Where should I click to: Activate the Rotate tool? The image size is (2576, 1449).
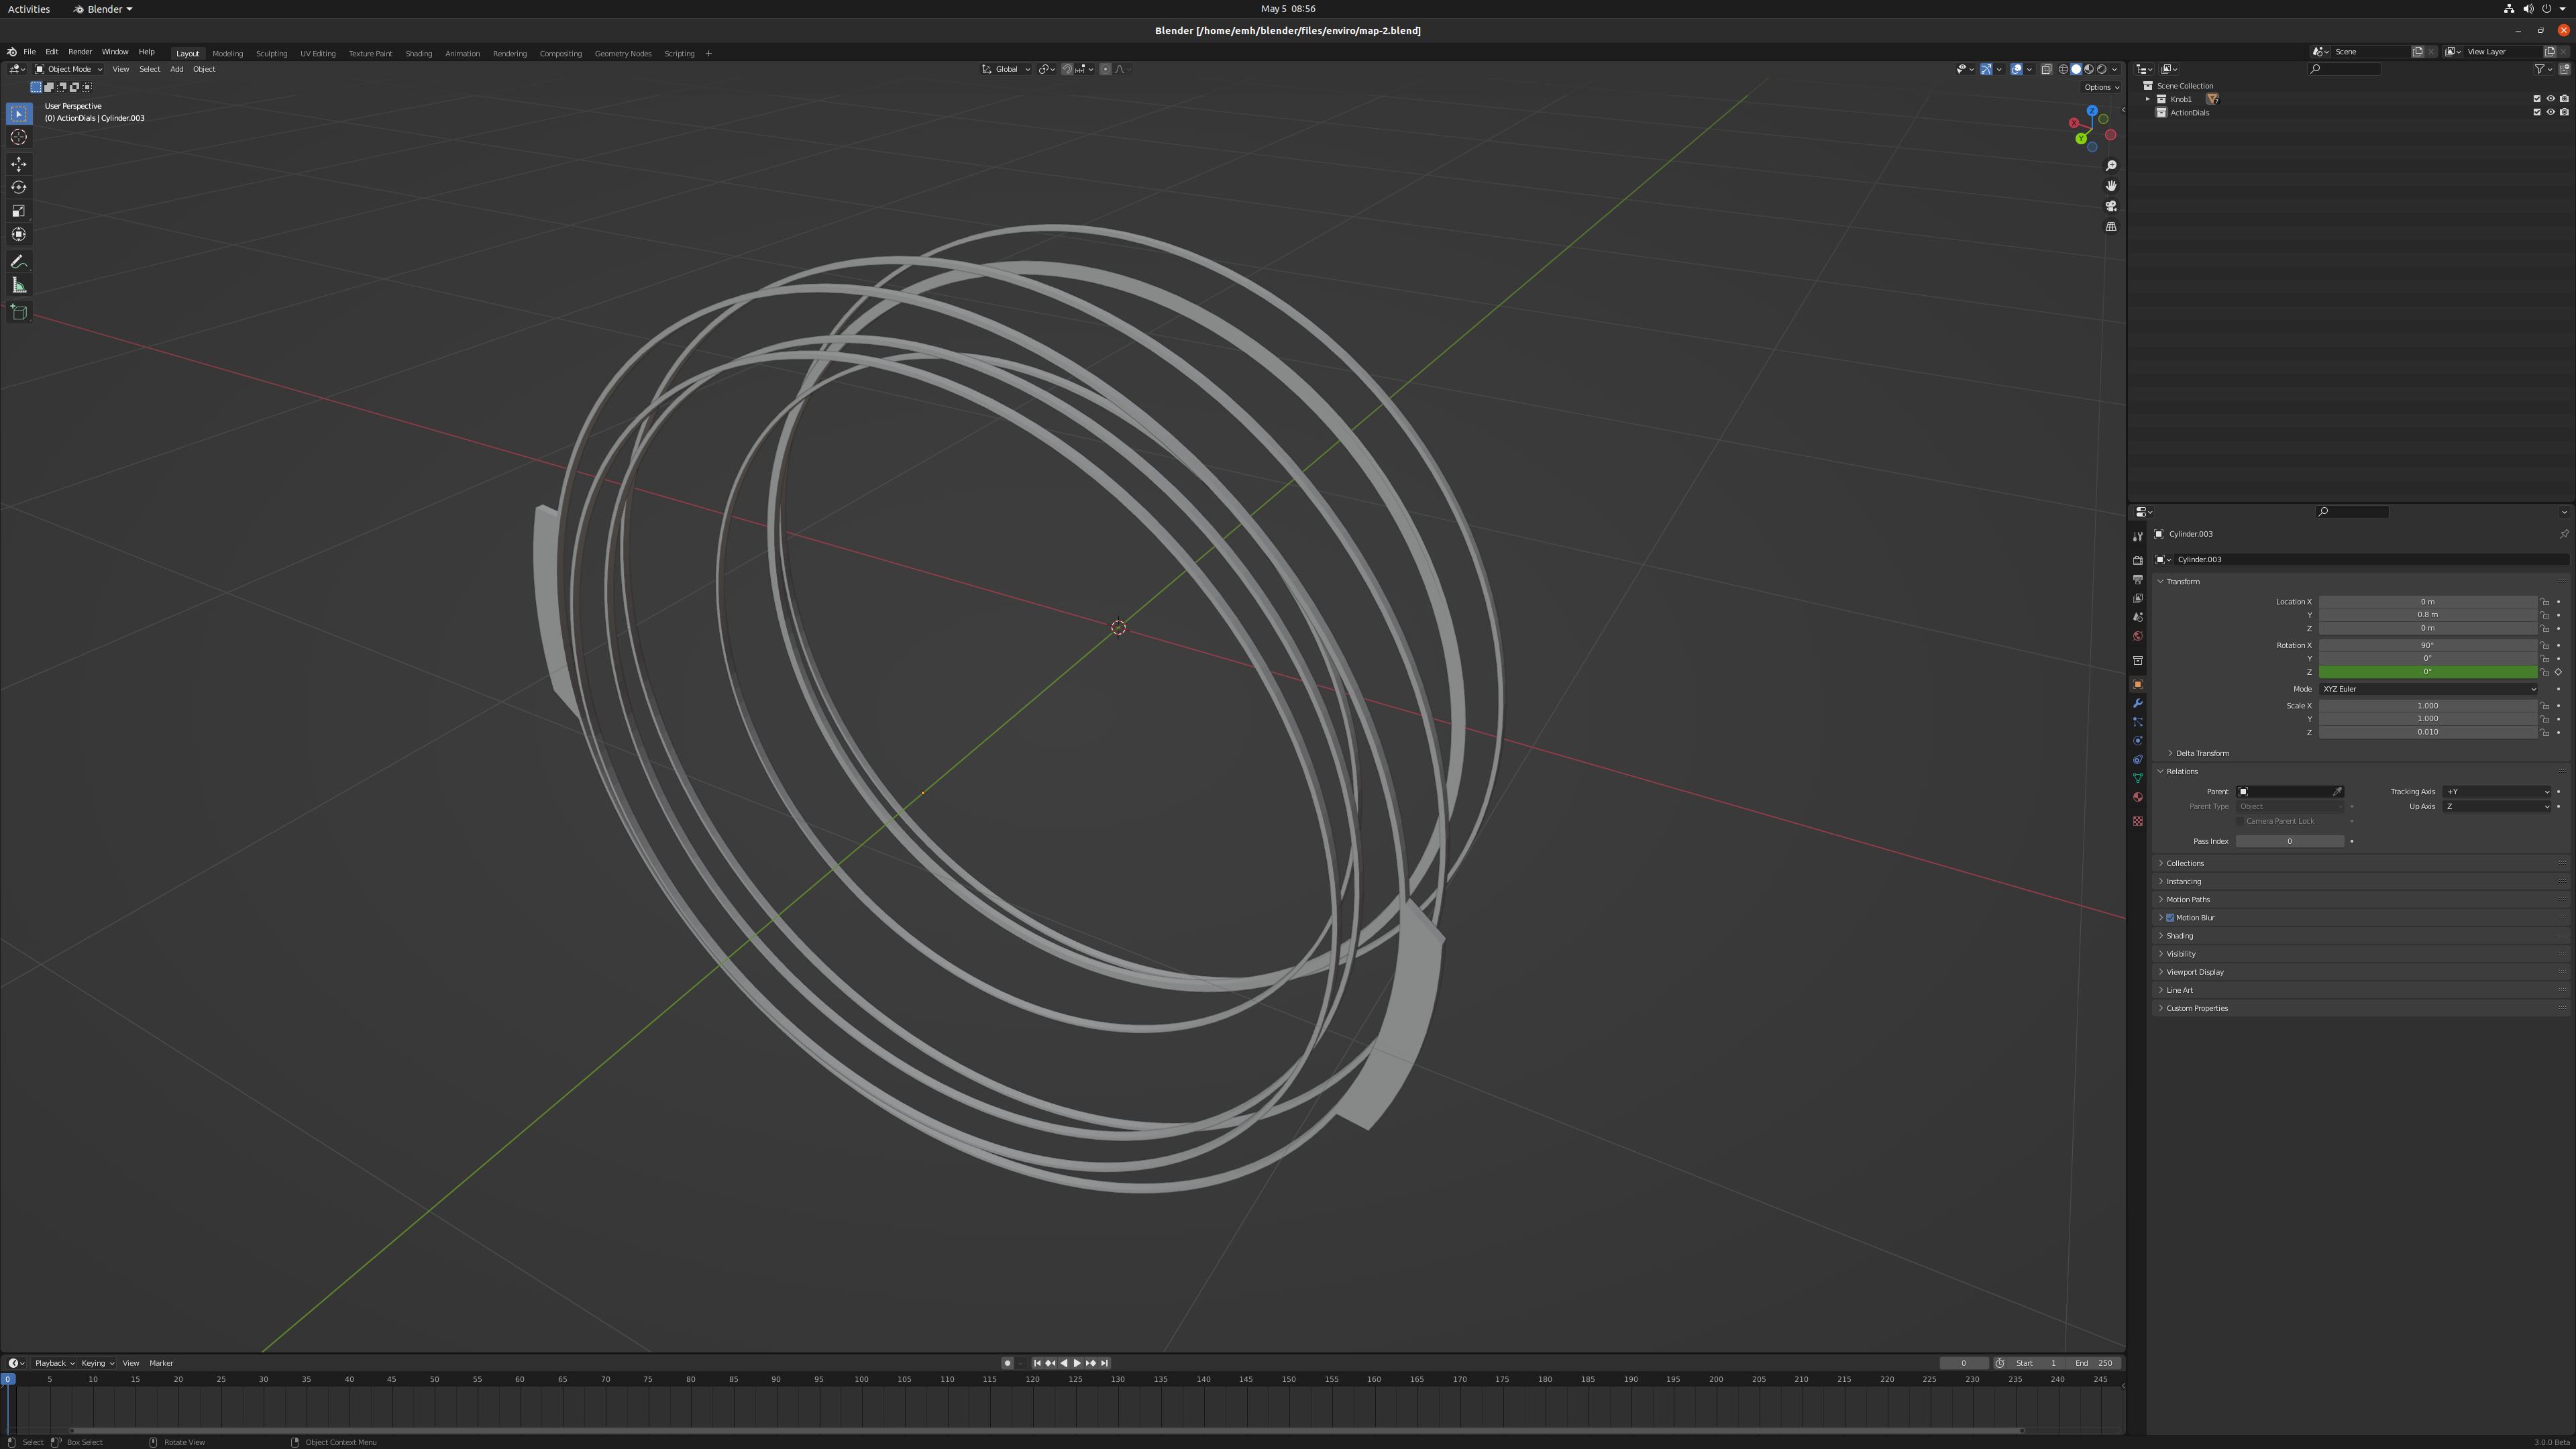point(19,187)
